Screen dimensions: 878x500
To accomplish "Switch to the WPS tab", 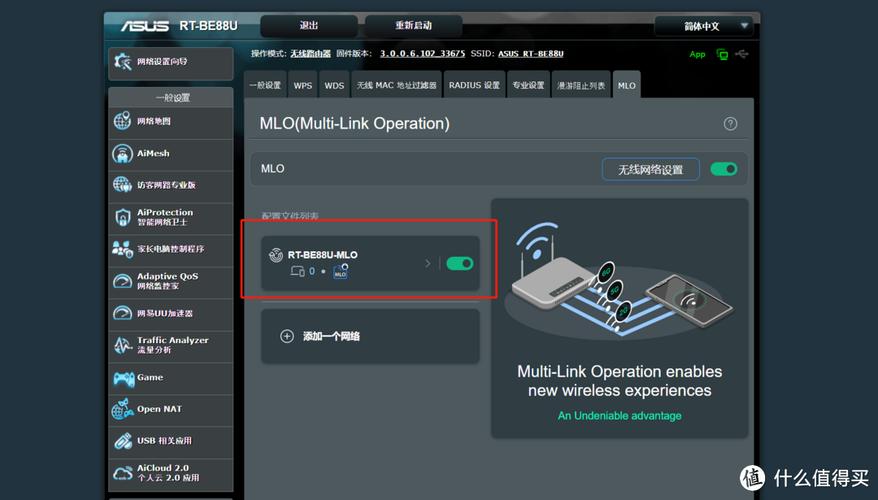I will coord(303,85).
